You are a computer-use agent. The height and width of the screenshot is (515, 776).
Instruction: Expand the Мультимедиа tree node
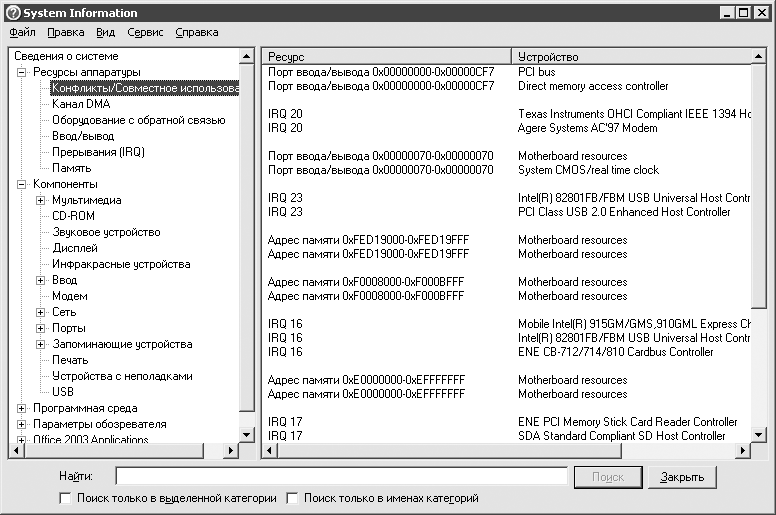coord(41,200)
